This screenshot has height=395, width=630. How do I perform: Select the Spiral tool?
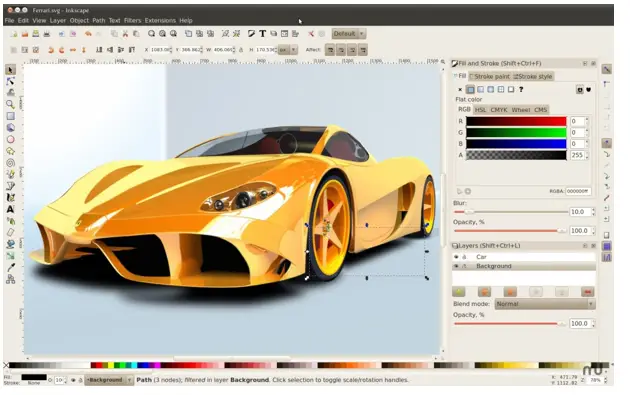pyautogui.click(x=10, y=163)
